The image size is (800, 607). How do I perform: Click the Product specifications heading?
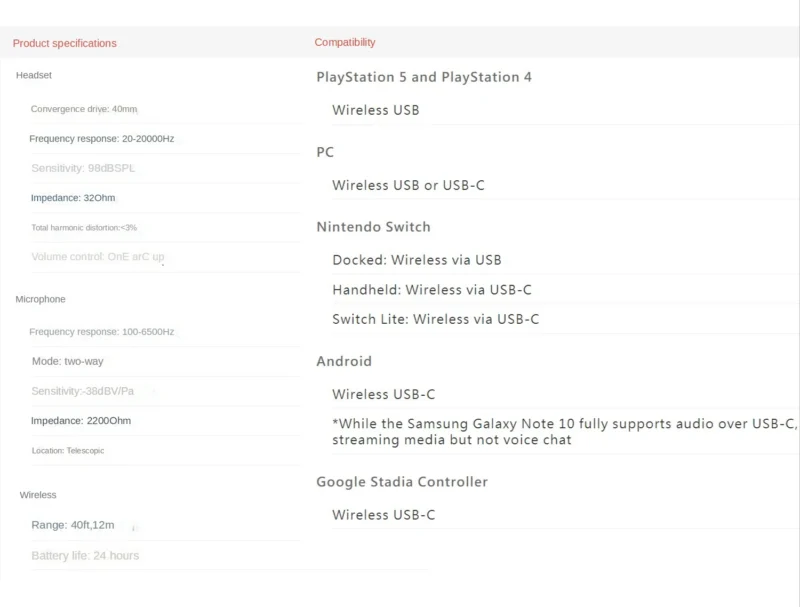[x=64, y=43]
